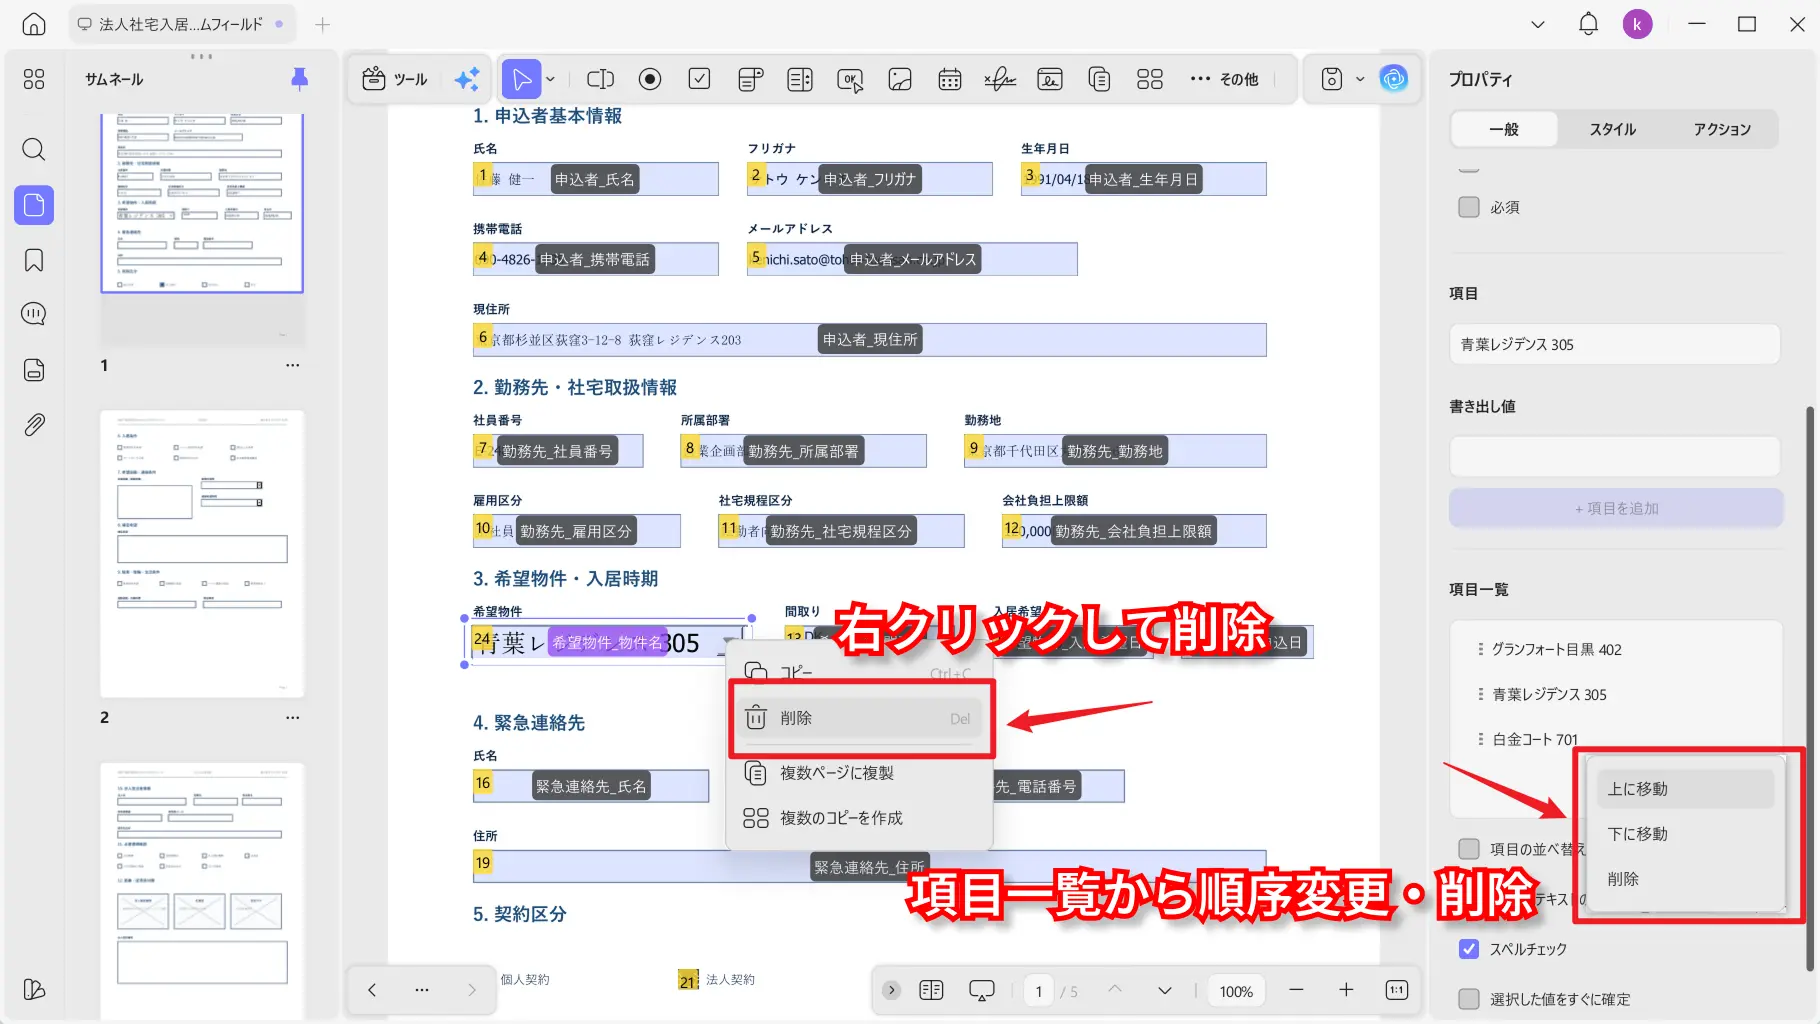Viewport: 1820px width, 1024px height.
Task: Toggle the 項目の並べ替え checkbox
Action: pos(1469,849)
